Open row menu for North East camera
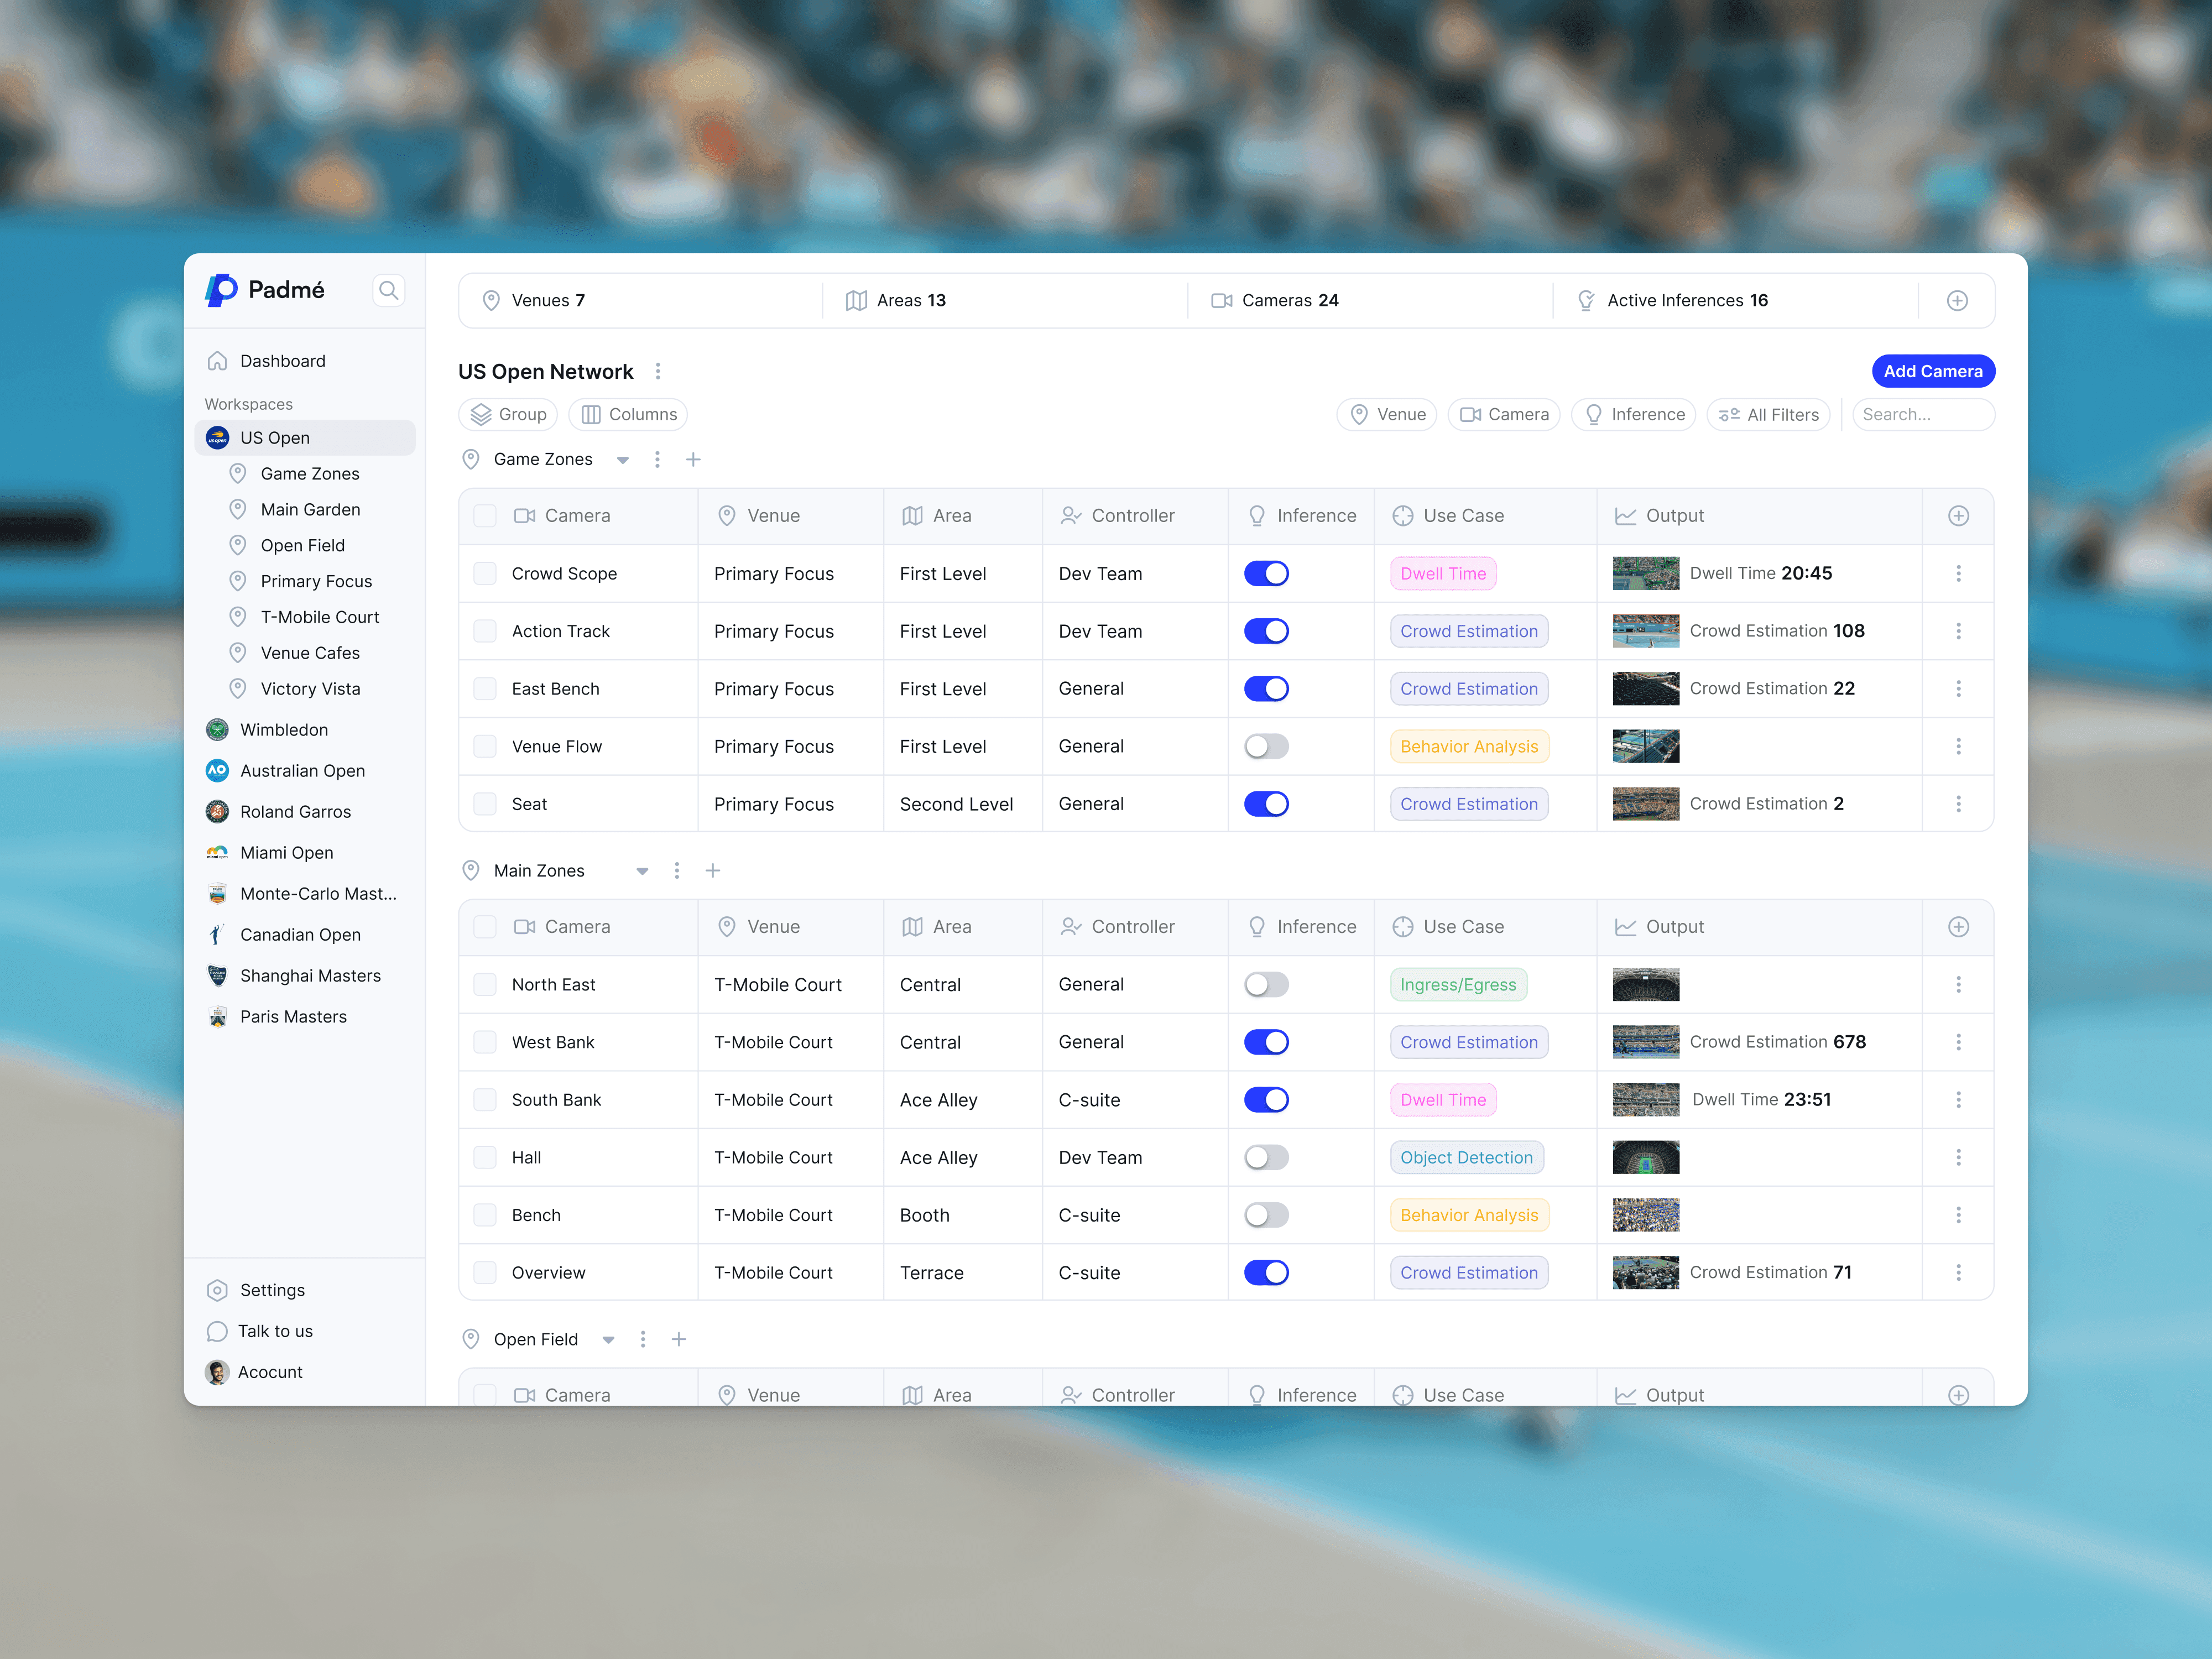This screenshot has width=2212, height=1659. coord(1958,985)
